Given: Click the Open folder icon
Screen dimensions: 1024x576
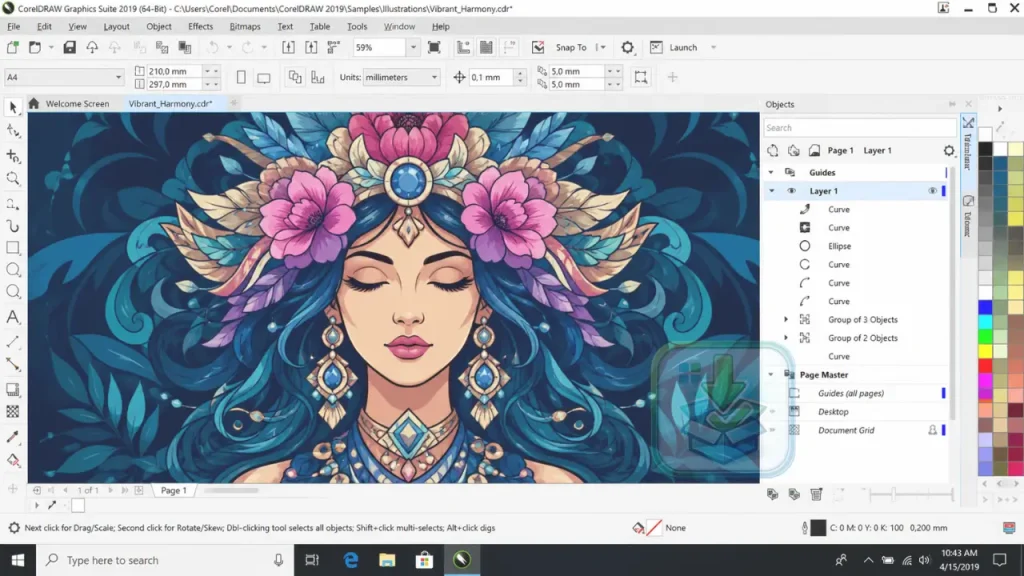Looking at the screenshot, I should [35, 47].
